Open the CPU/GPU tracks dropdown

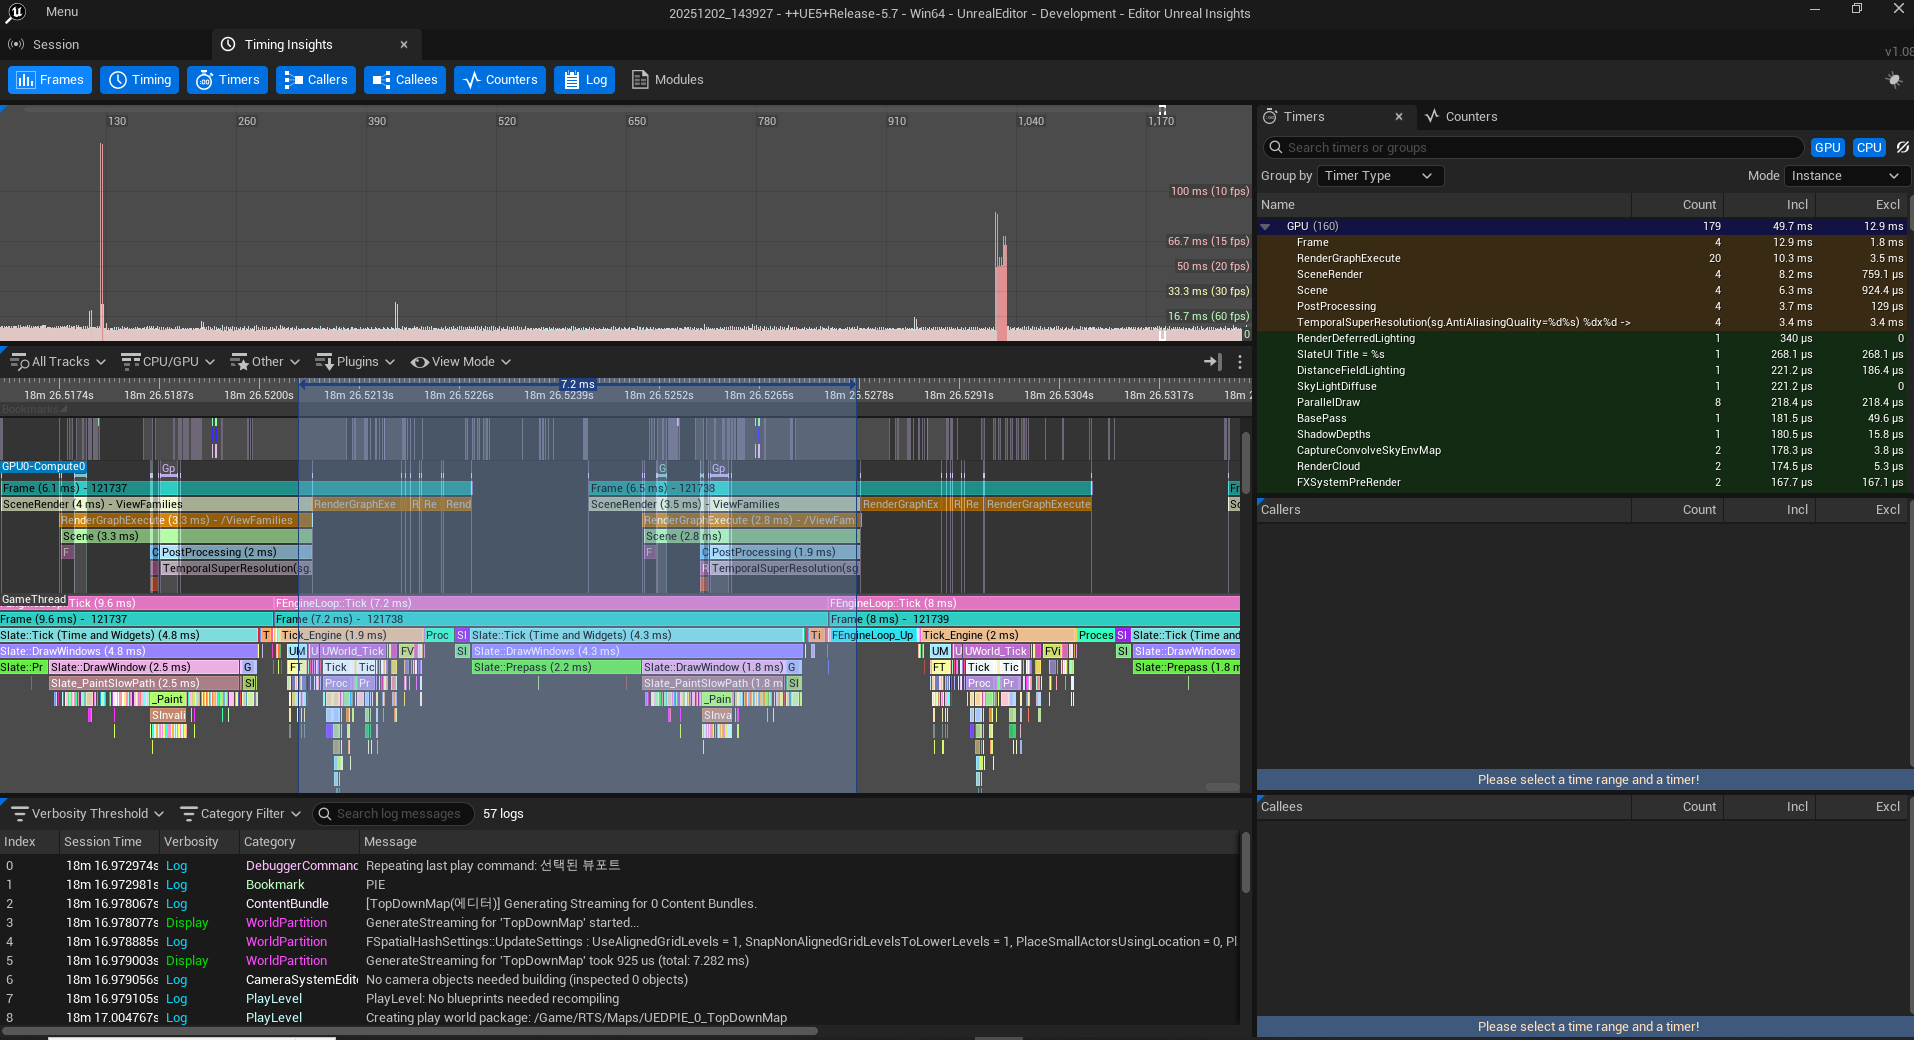point(168,362)
